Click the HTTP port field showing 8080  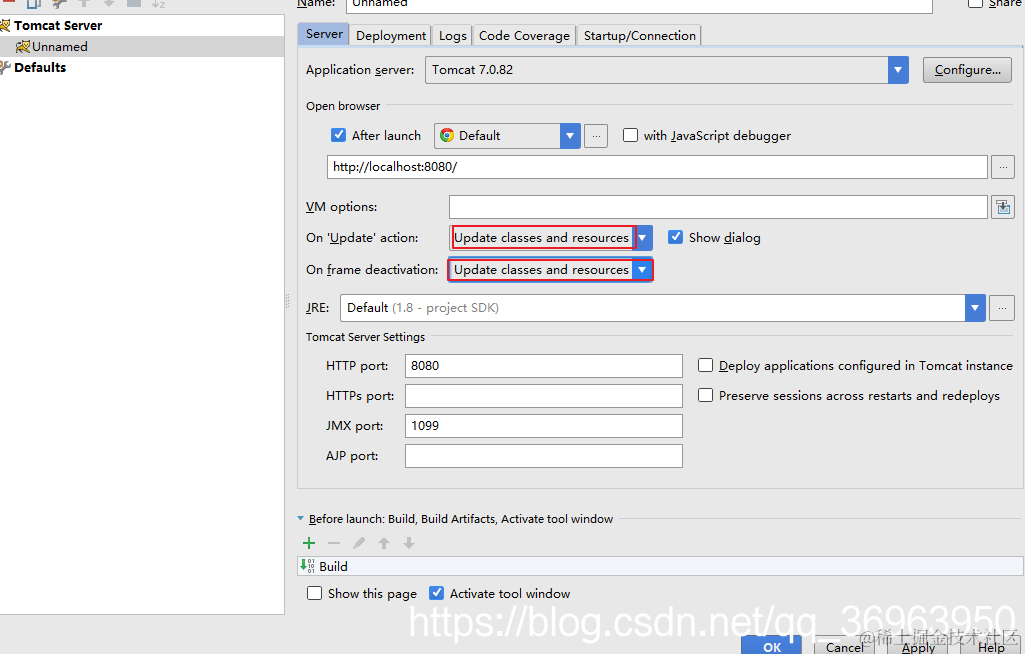(x=543, y=366)
